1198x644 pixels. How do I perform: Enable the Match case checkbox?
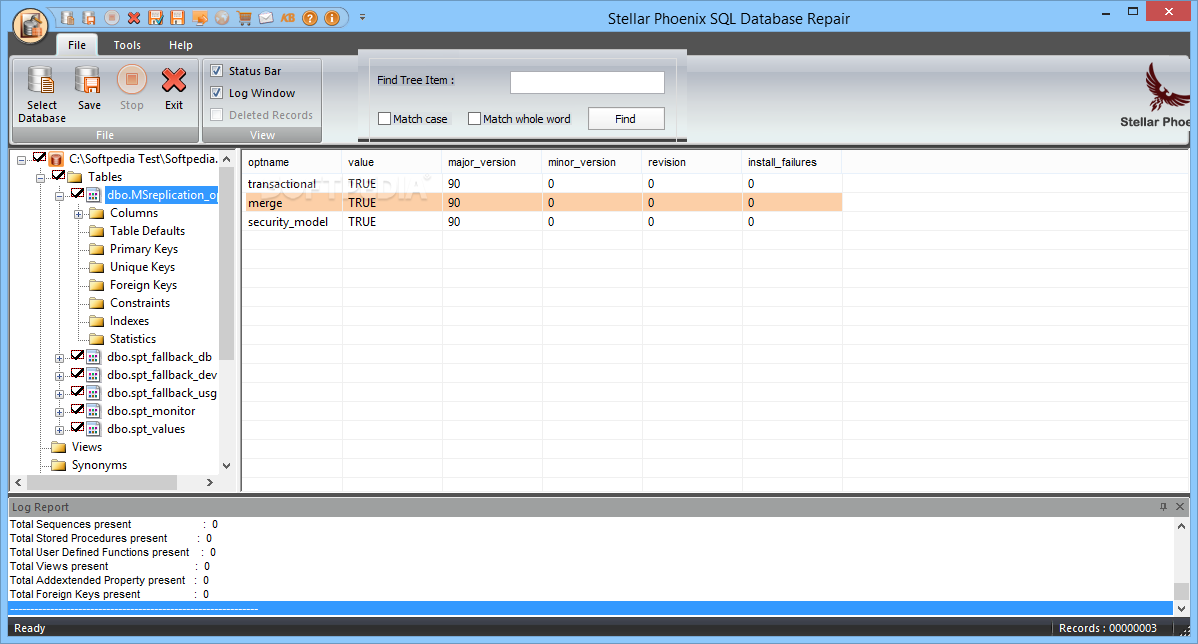[x=384, y=118]
